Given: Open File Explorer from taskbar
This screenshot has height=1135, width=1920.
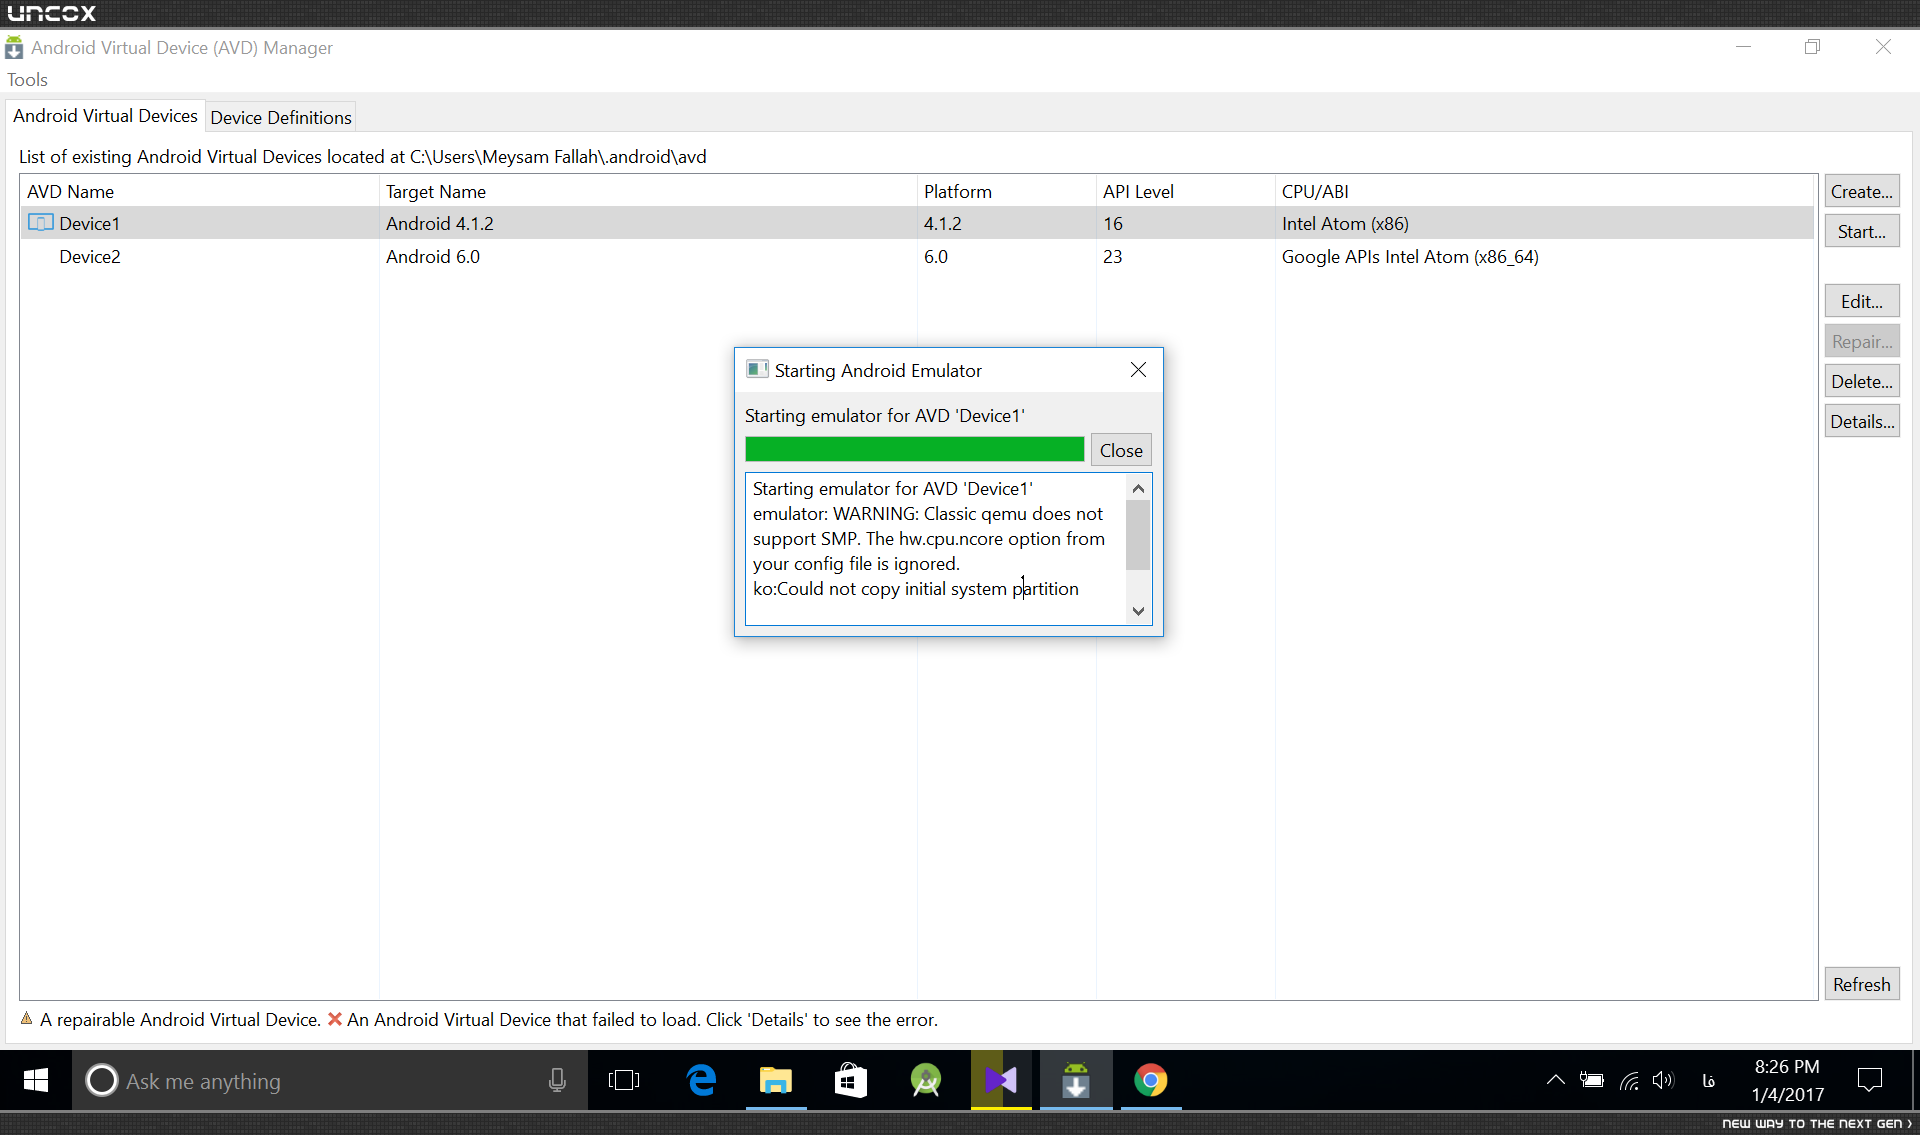Looking at the screenshot, I should coord(776,1080).
